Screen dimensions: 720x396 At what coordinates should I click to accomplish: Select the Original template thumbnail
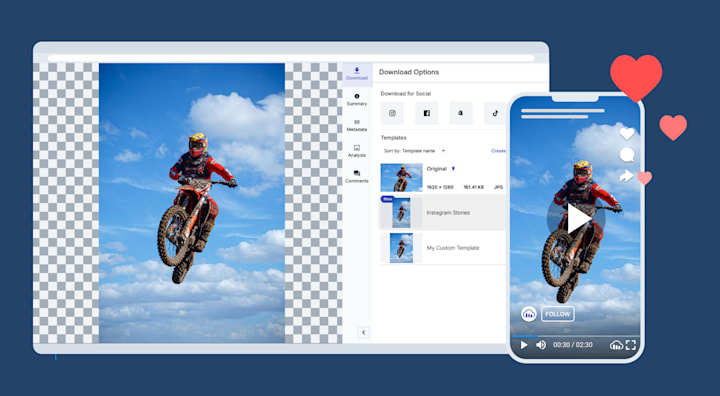click(401, 177)
